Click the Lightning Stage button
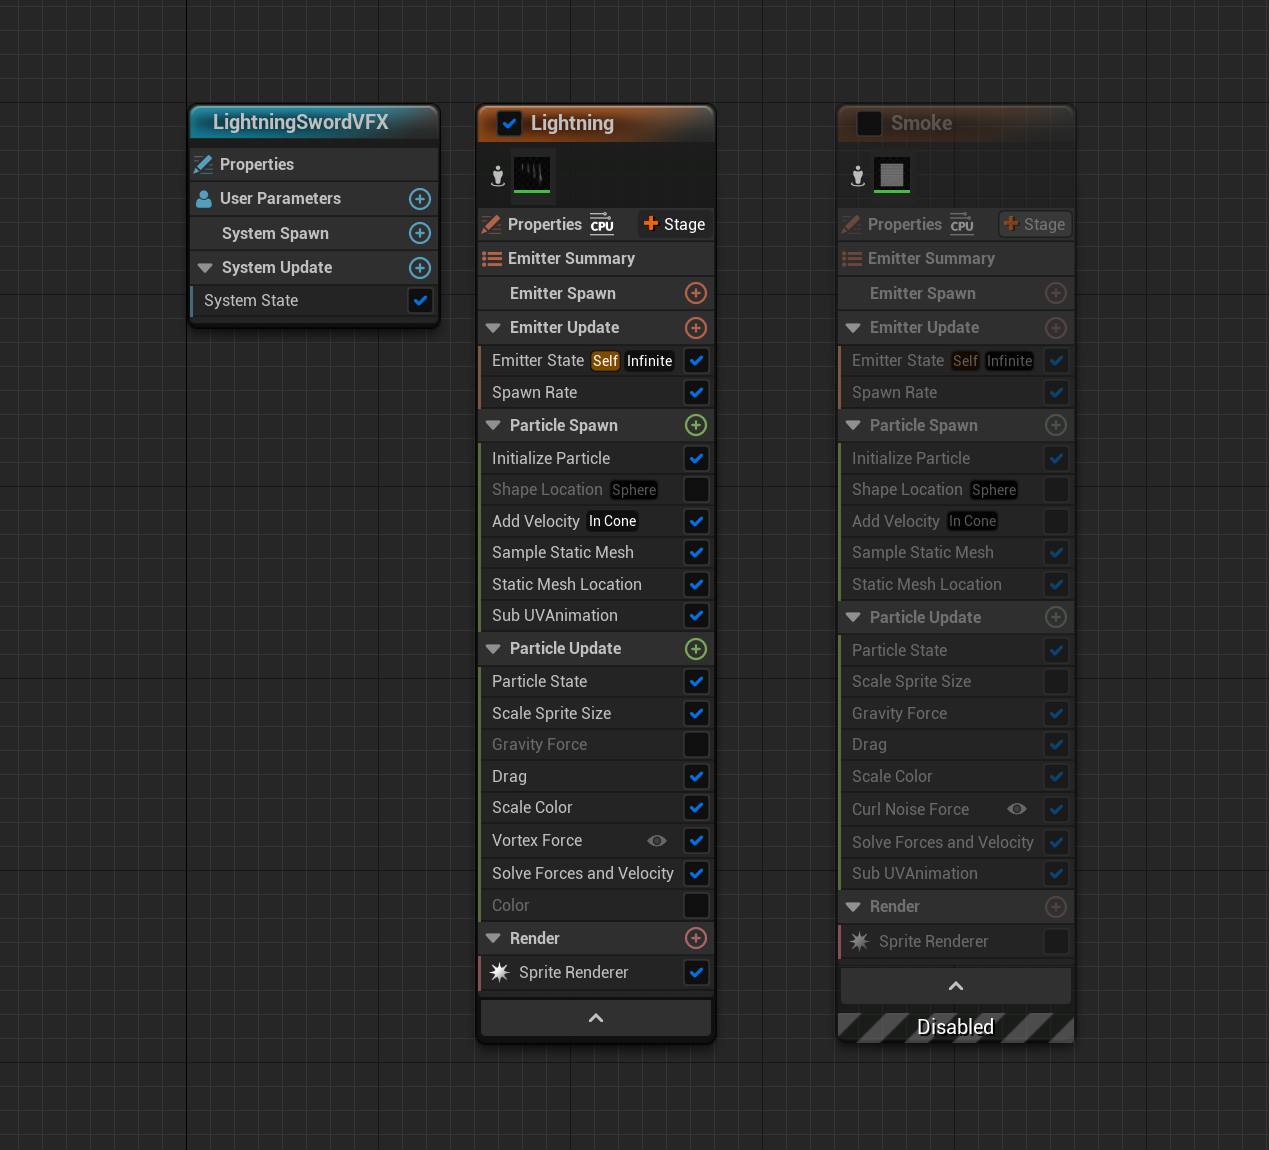 pos(675,224)
